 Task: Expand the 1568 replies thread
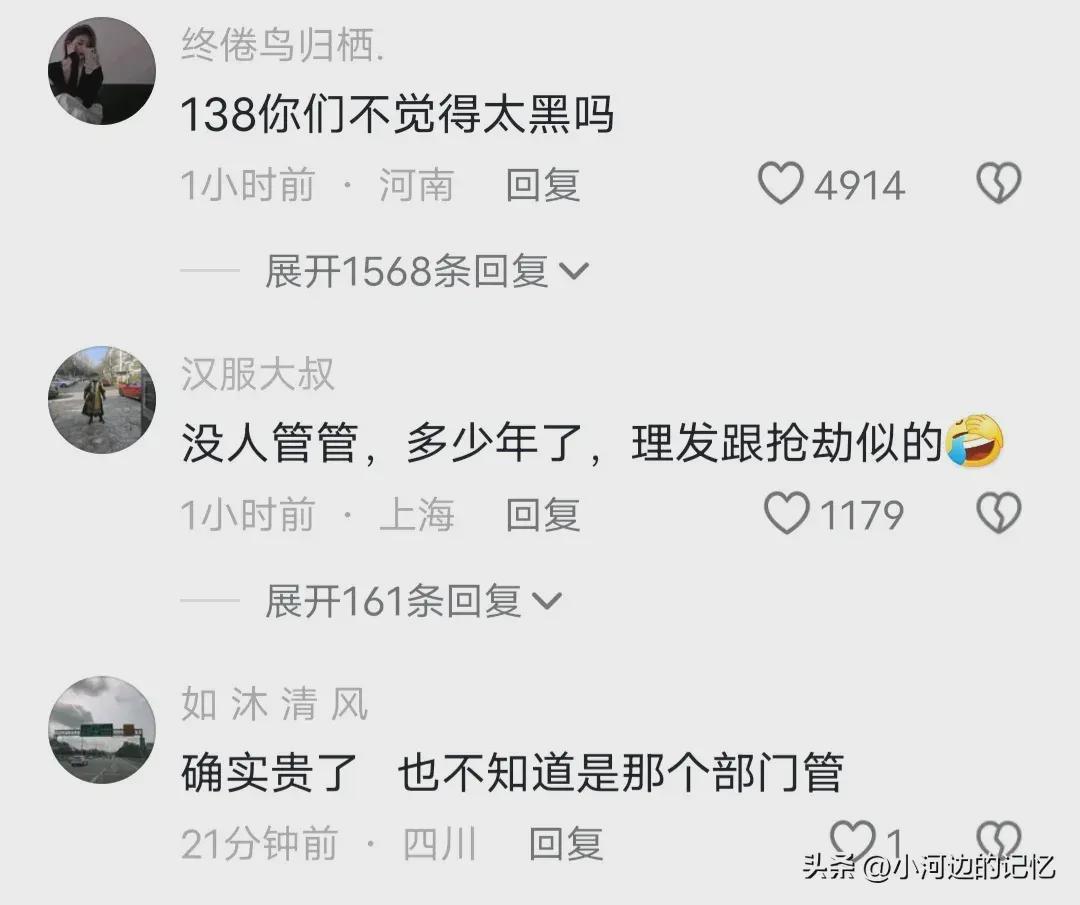pos(427,271)
